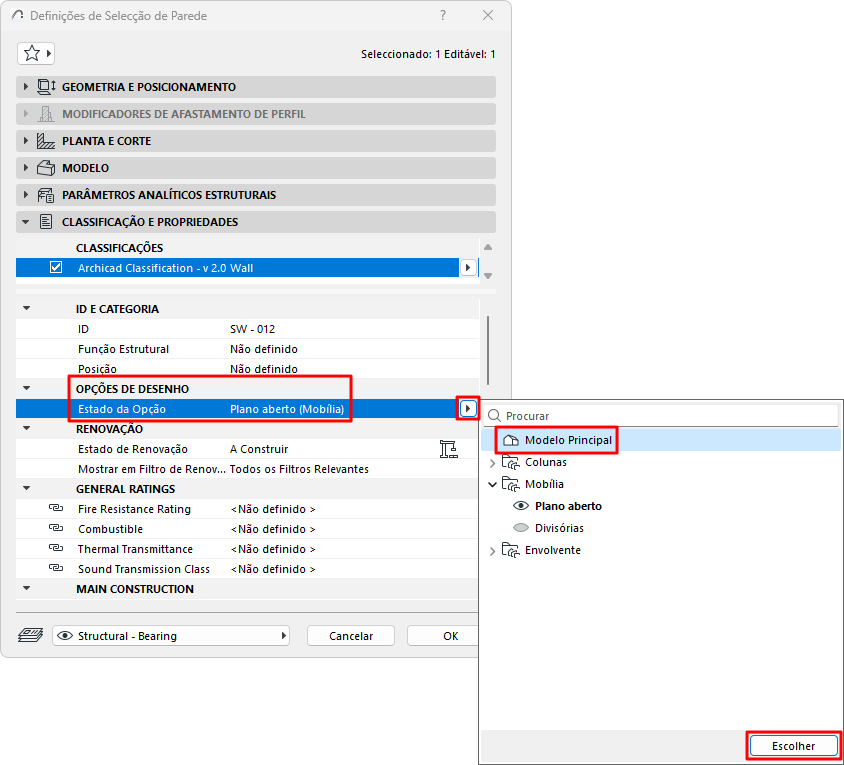The height and width of the screenshot is (765, 844).
Task: Click the help question mark icon
Action: pyautogui.click(x=443, y=15)
